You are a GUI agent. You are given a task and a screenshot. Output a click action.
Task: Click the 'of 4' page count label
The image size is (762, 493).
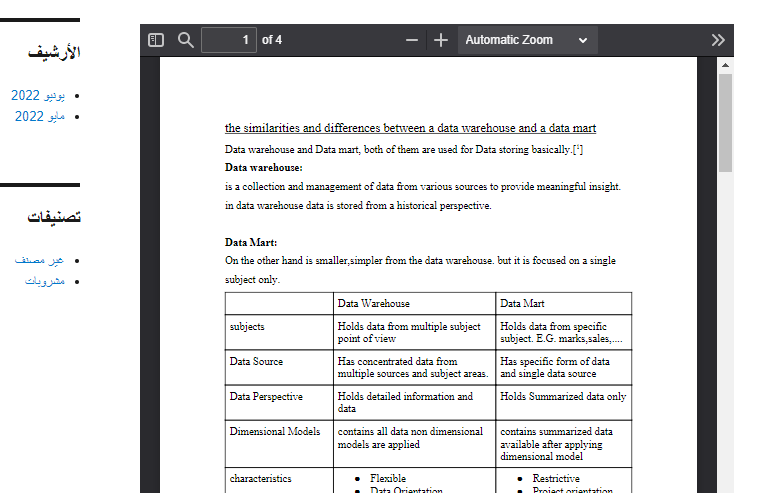[x=272, y=40]
